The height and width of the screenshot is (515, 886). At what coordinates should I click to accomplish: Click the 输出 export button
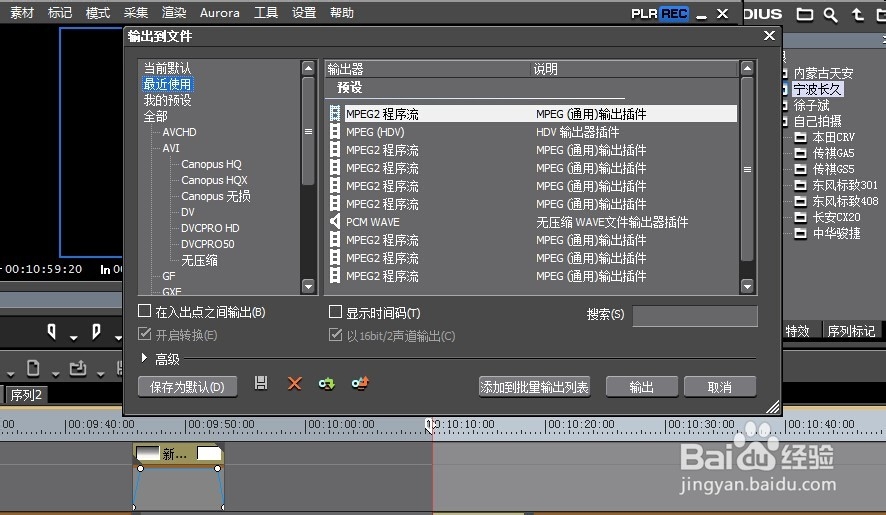(x=642, y=387)
